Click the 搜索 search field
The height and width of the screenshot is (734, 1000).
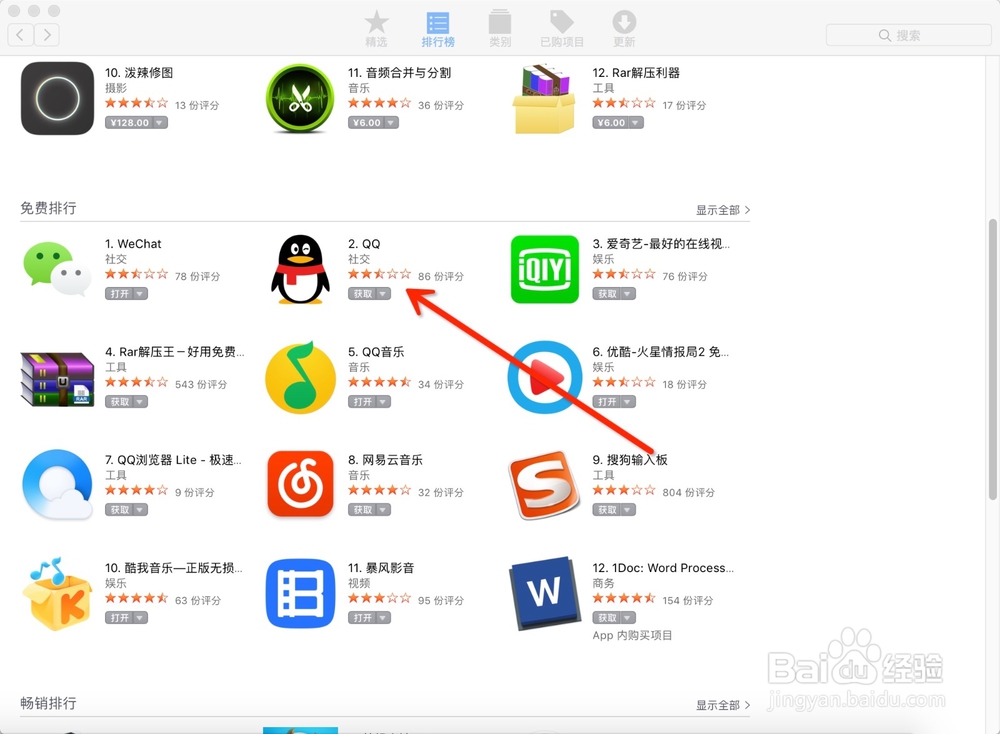click(908, 35)
